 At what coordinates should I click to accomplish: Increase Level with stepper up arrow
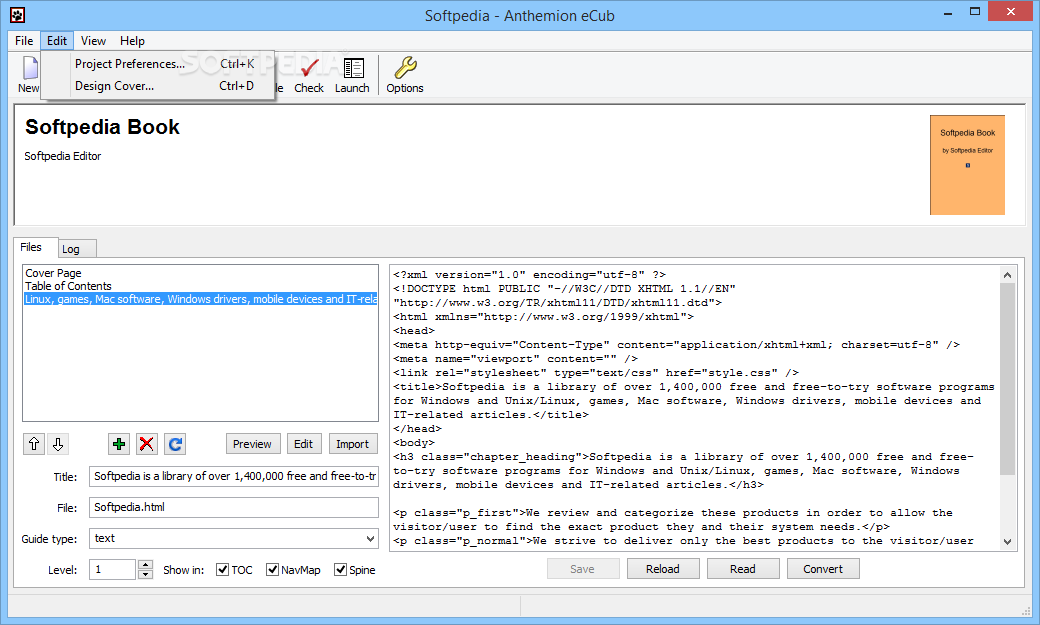click(145, 565)
